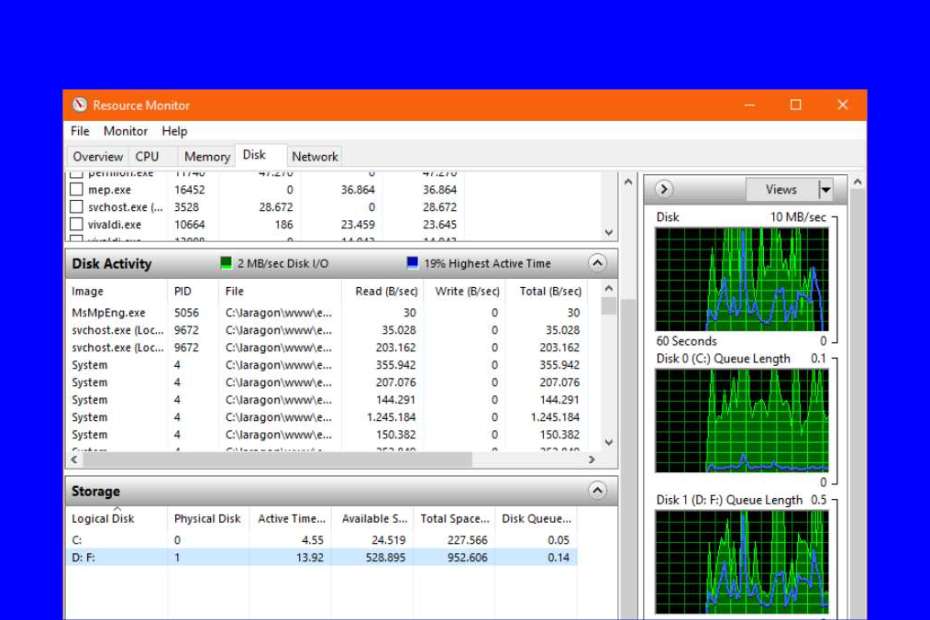Toggle the mep.exe process checkbox

(76, 189)
